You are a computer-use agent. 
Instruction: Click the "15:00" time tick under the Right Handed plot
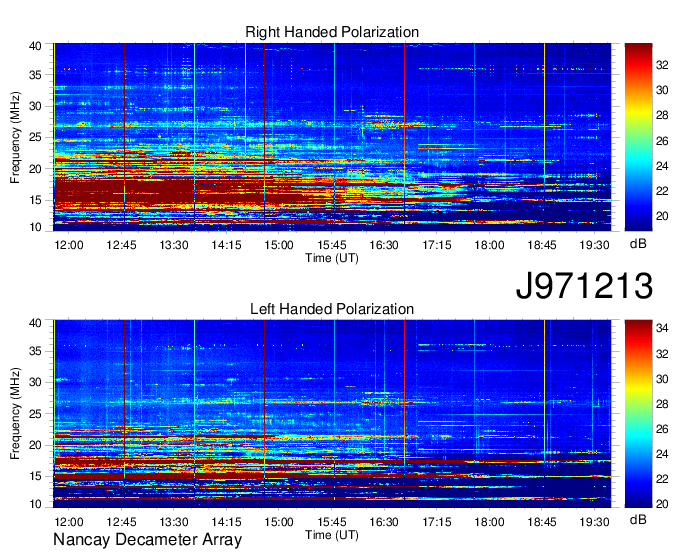(x=279, y=245)
